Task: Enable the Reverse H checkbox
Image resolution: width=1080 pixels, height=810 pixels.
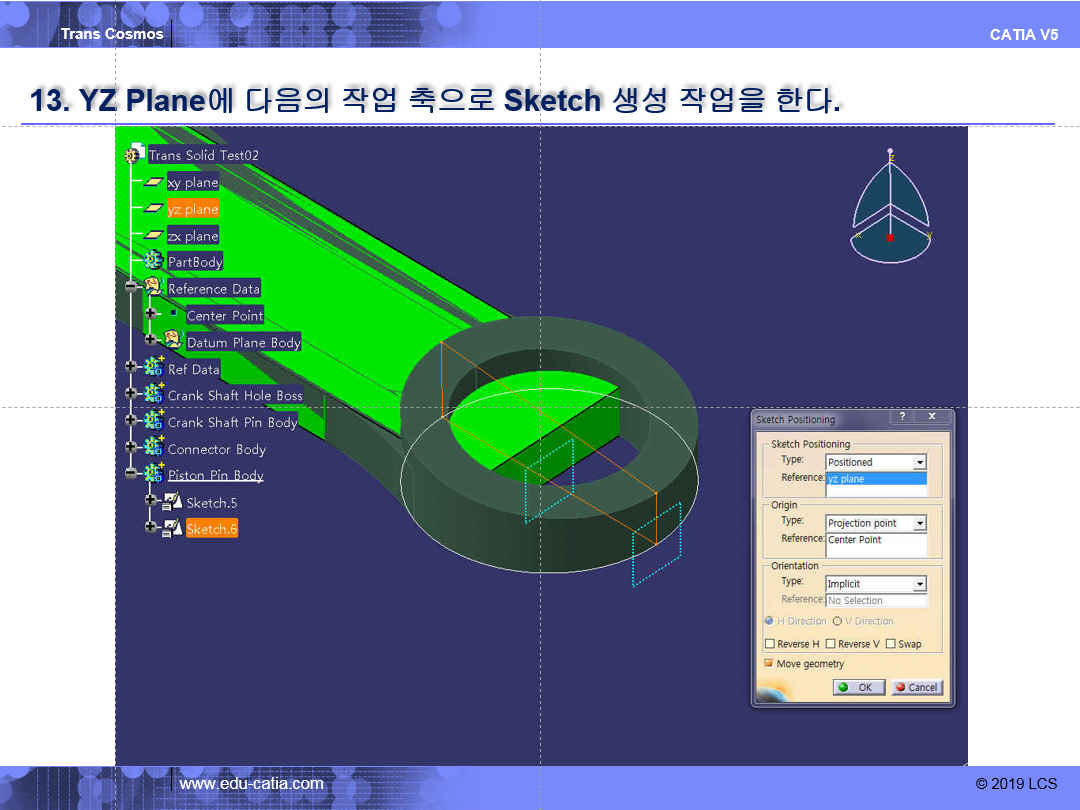Action: (770, 643)
